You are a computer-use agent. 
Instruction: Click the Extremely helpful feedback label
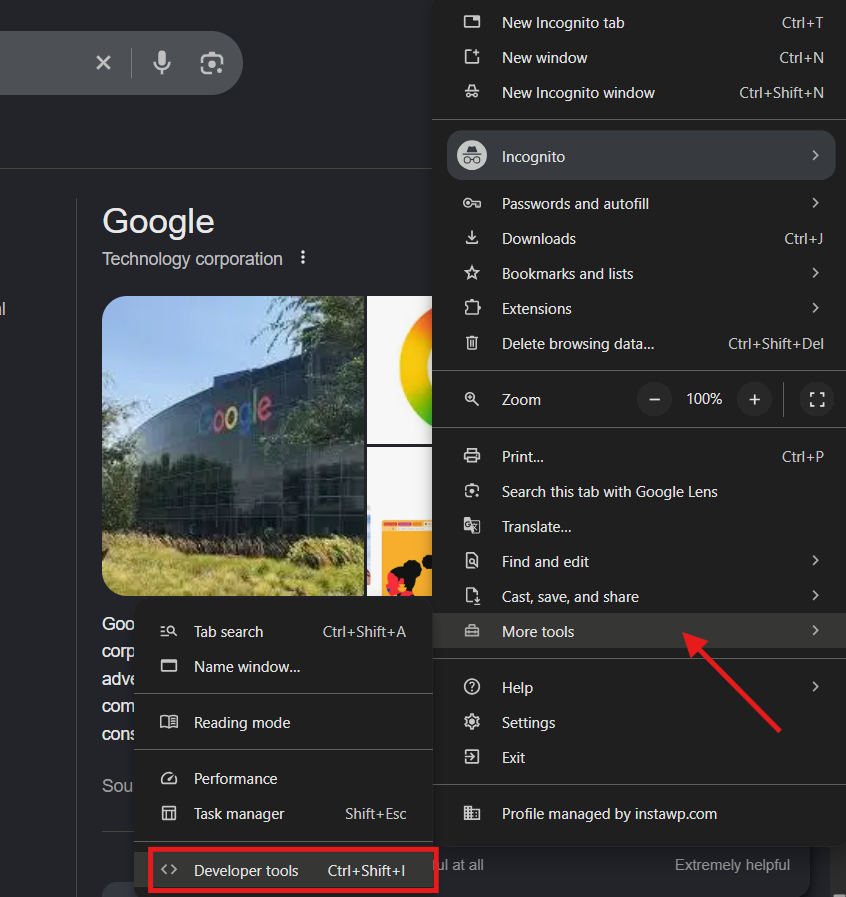[x=732, y=864]
